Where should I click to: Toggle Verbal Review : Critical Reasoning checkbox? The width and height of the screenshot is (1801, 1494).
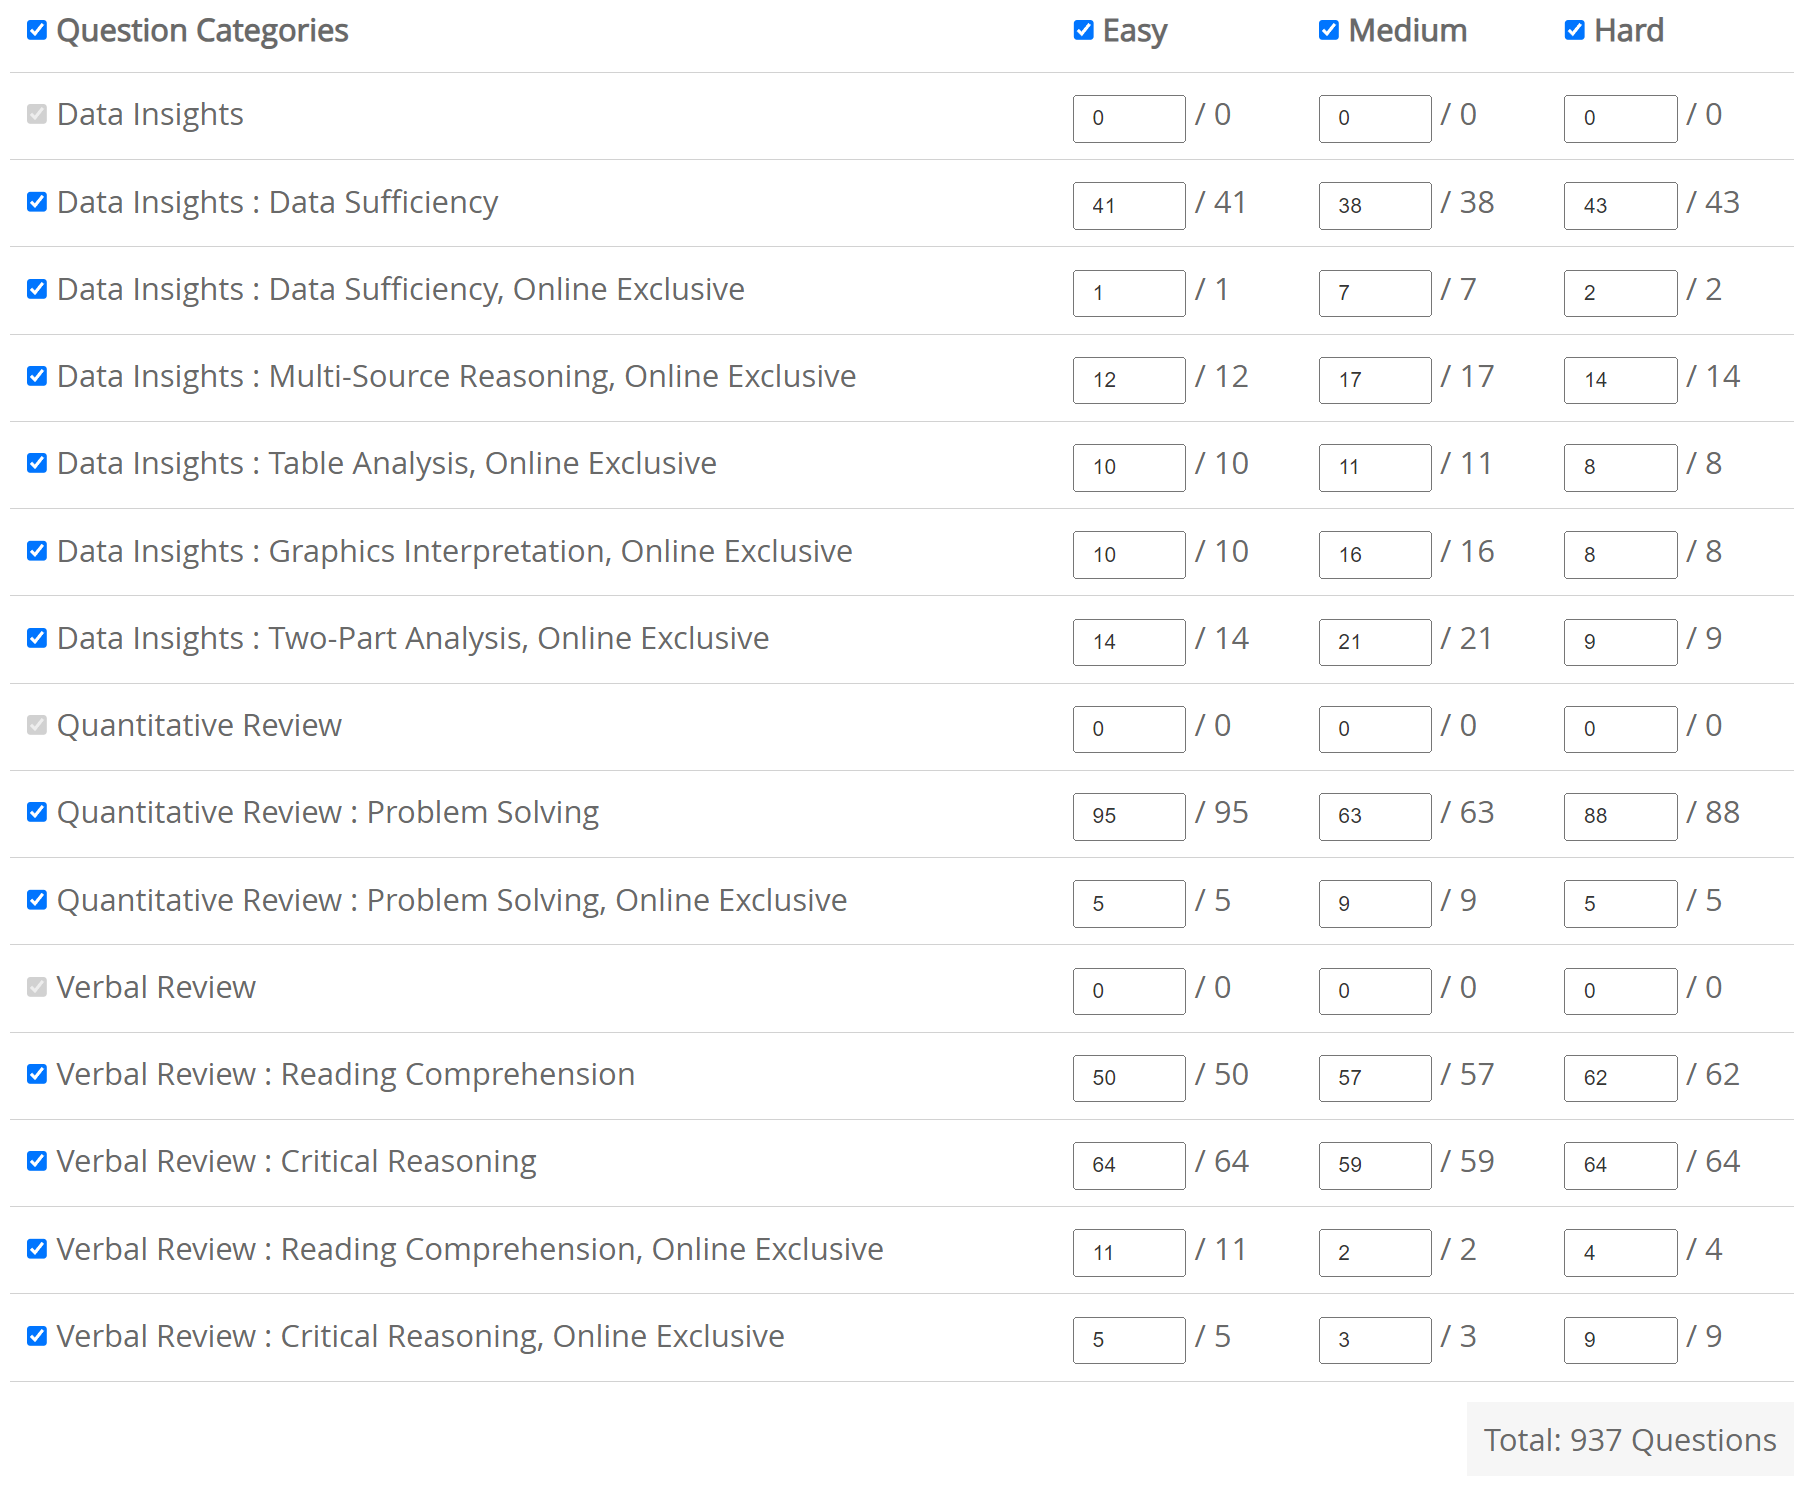pos(37,1161)
